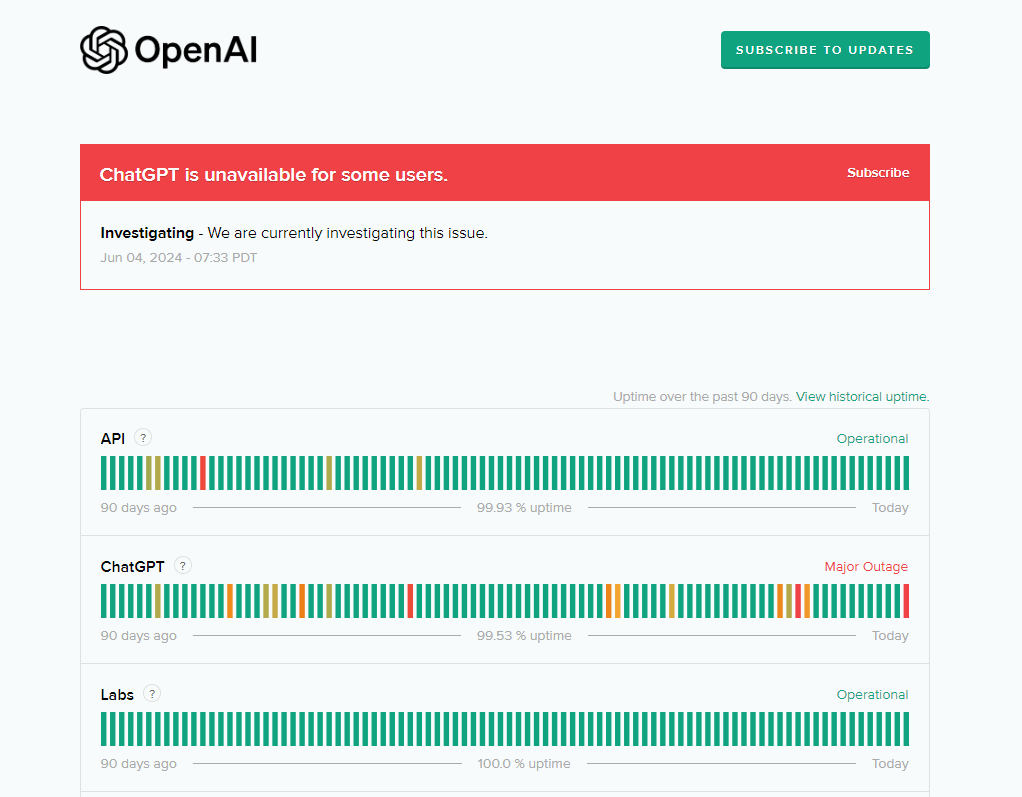This screenshot has width=1022, height=797.
Task: Click 'Today' under the Labs chart
Action: click(890, 764)
